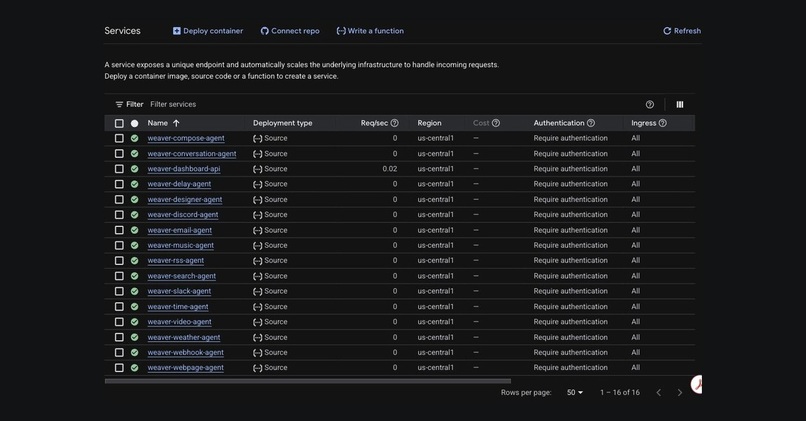This screenshot has width=806, height=421.
Task: Open the weaver-webhook-agent service
Action: pyautogui.click(x=186, y=353)
